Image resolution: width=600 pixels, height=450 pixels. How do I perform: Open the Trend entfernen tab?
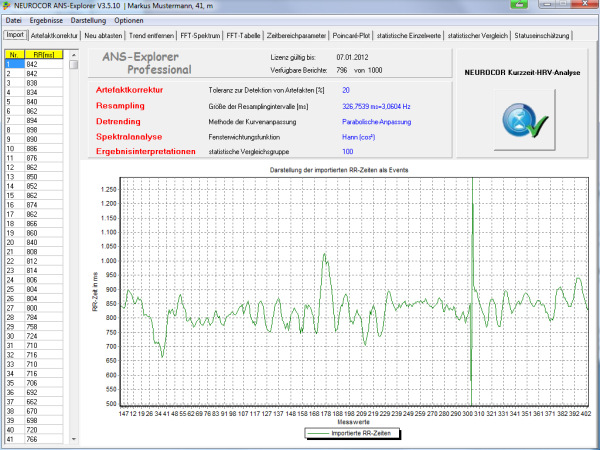point(152,36)
